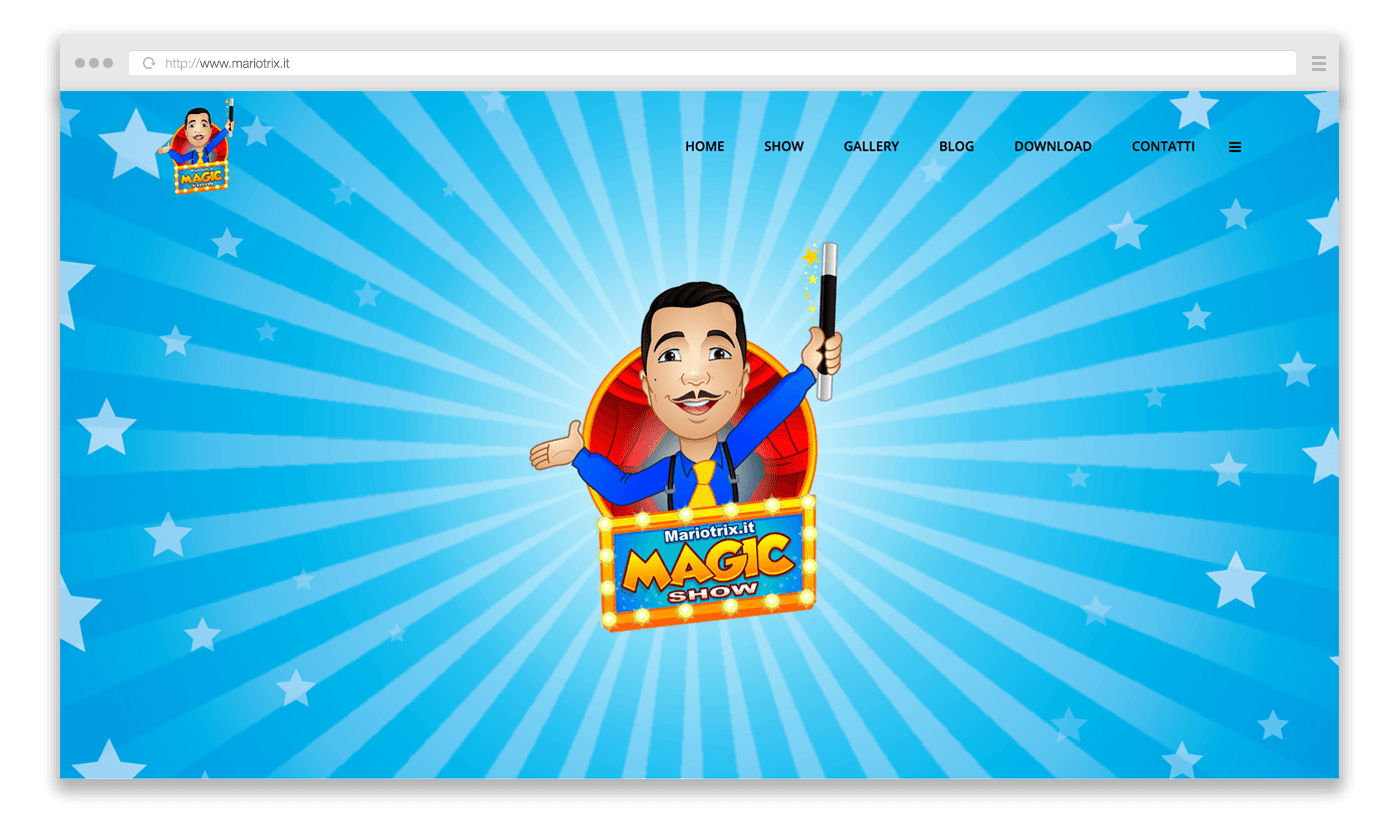The image size is (1400, 820).
Task: Click the small Mariotrix logo in header
Action: click(x=197, y=146)
